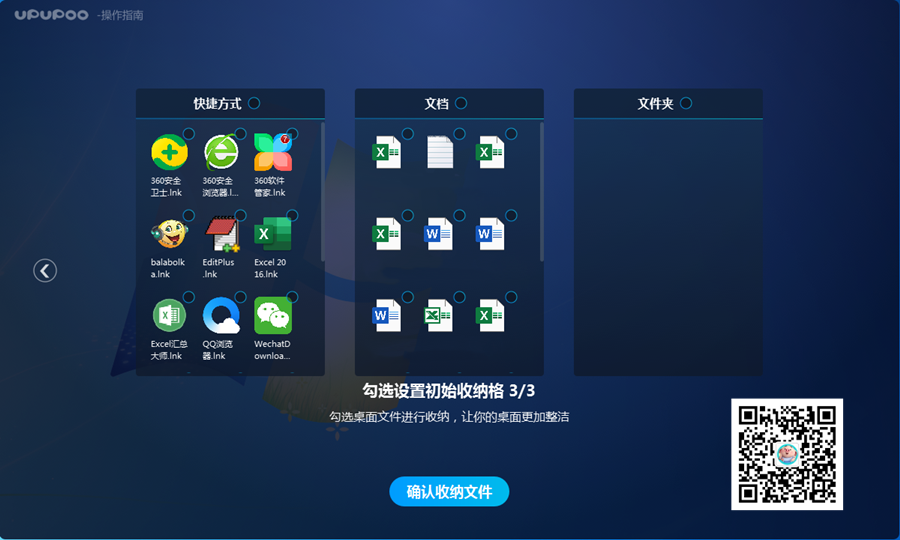Click the 勾选设置初始收纳格 3/3 heading
Image resolution: width=900 pixels, height=540 pixels.
tap(449, 391)
